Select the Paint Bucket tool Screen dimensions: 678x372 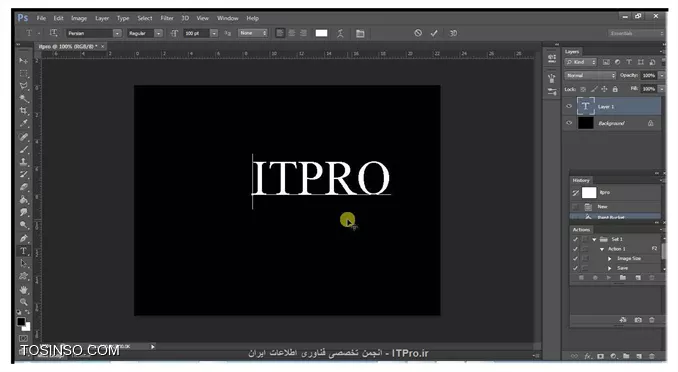tap(23, 200)
